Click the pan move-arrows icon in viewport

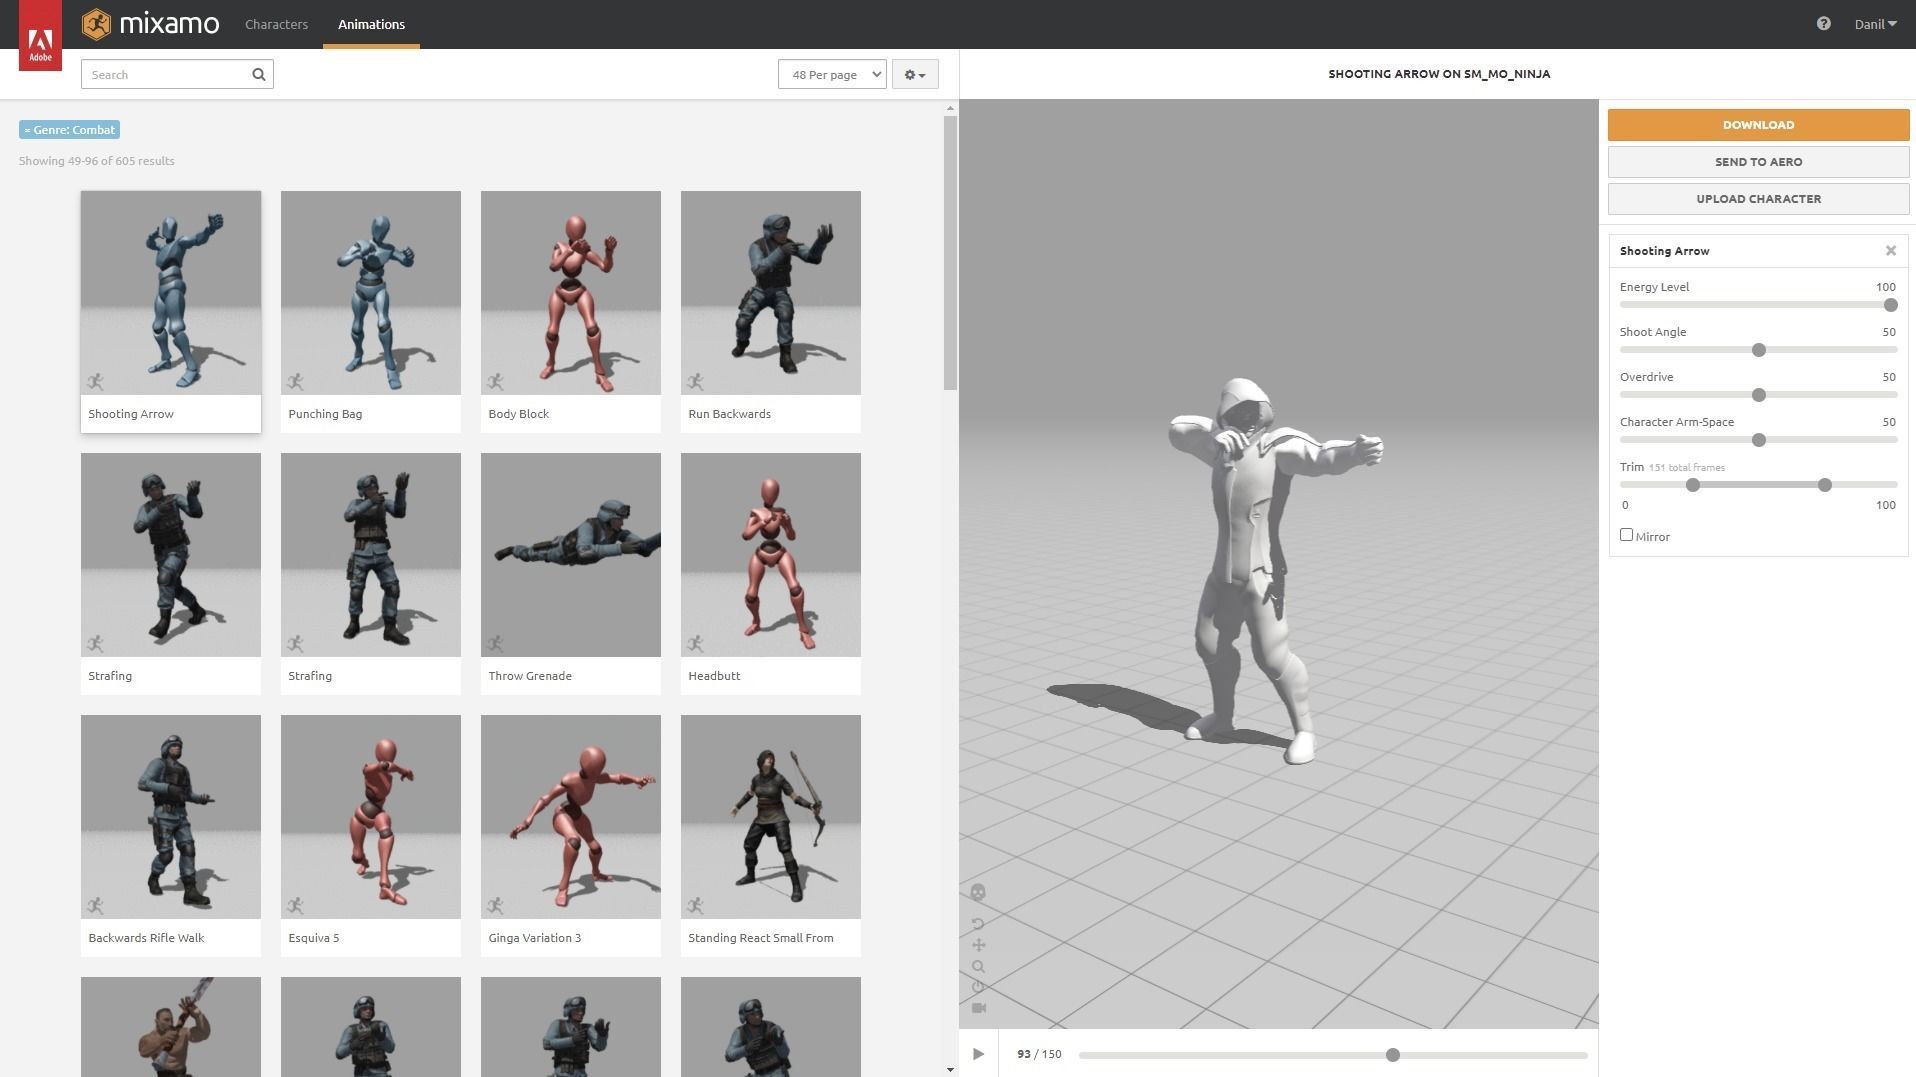click(978, 945)
